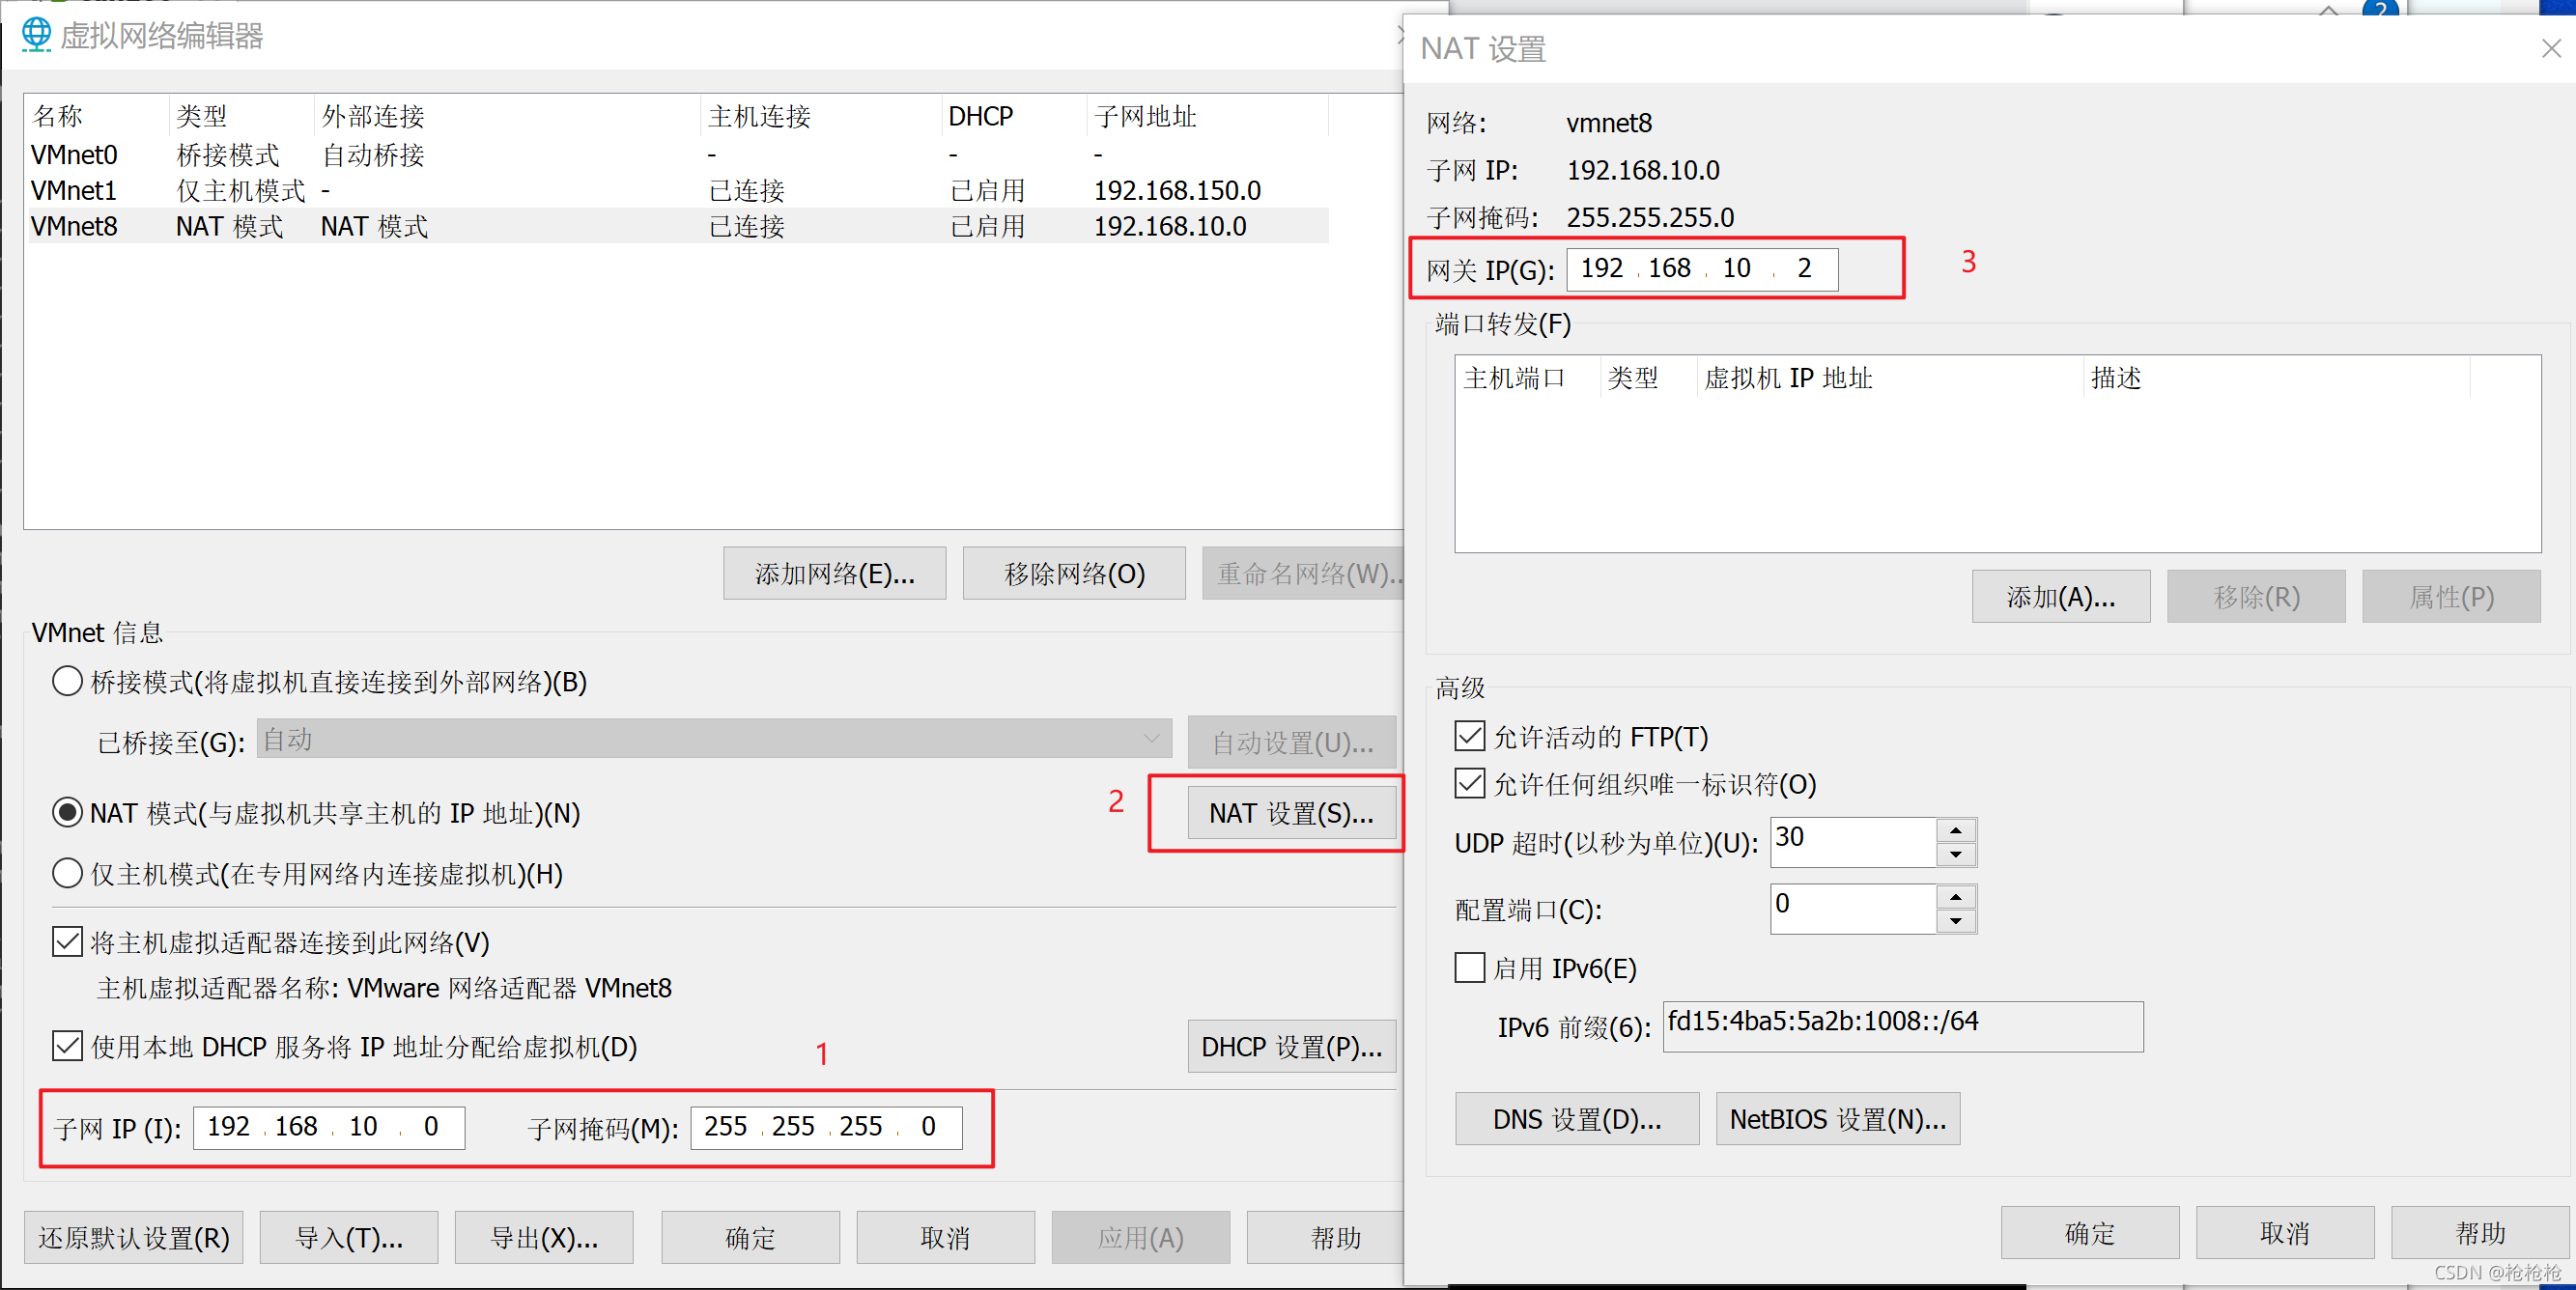Viewport: 2576px width, 1290px height.
Task: Click 移除(R) in port forwarding section
Action: click(2256, 597)
